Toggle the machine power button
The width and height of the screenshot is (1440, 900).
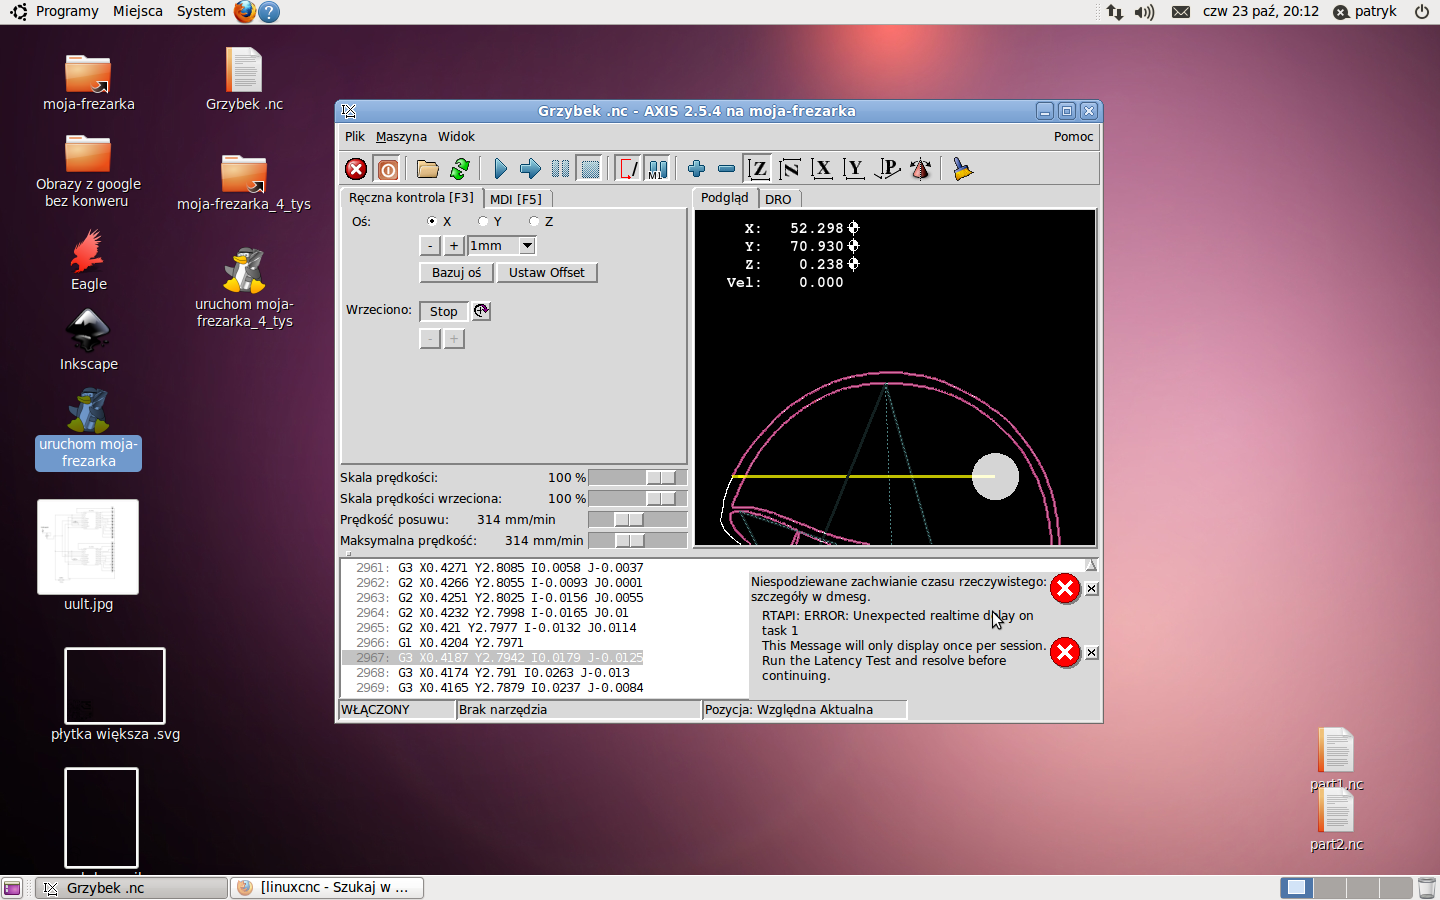click(x=388, y=169)
